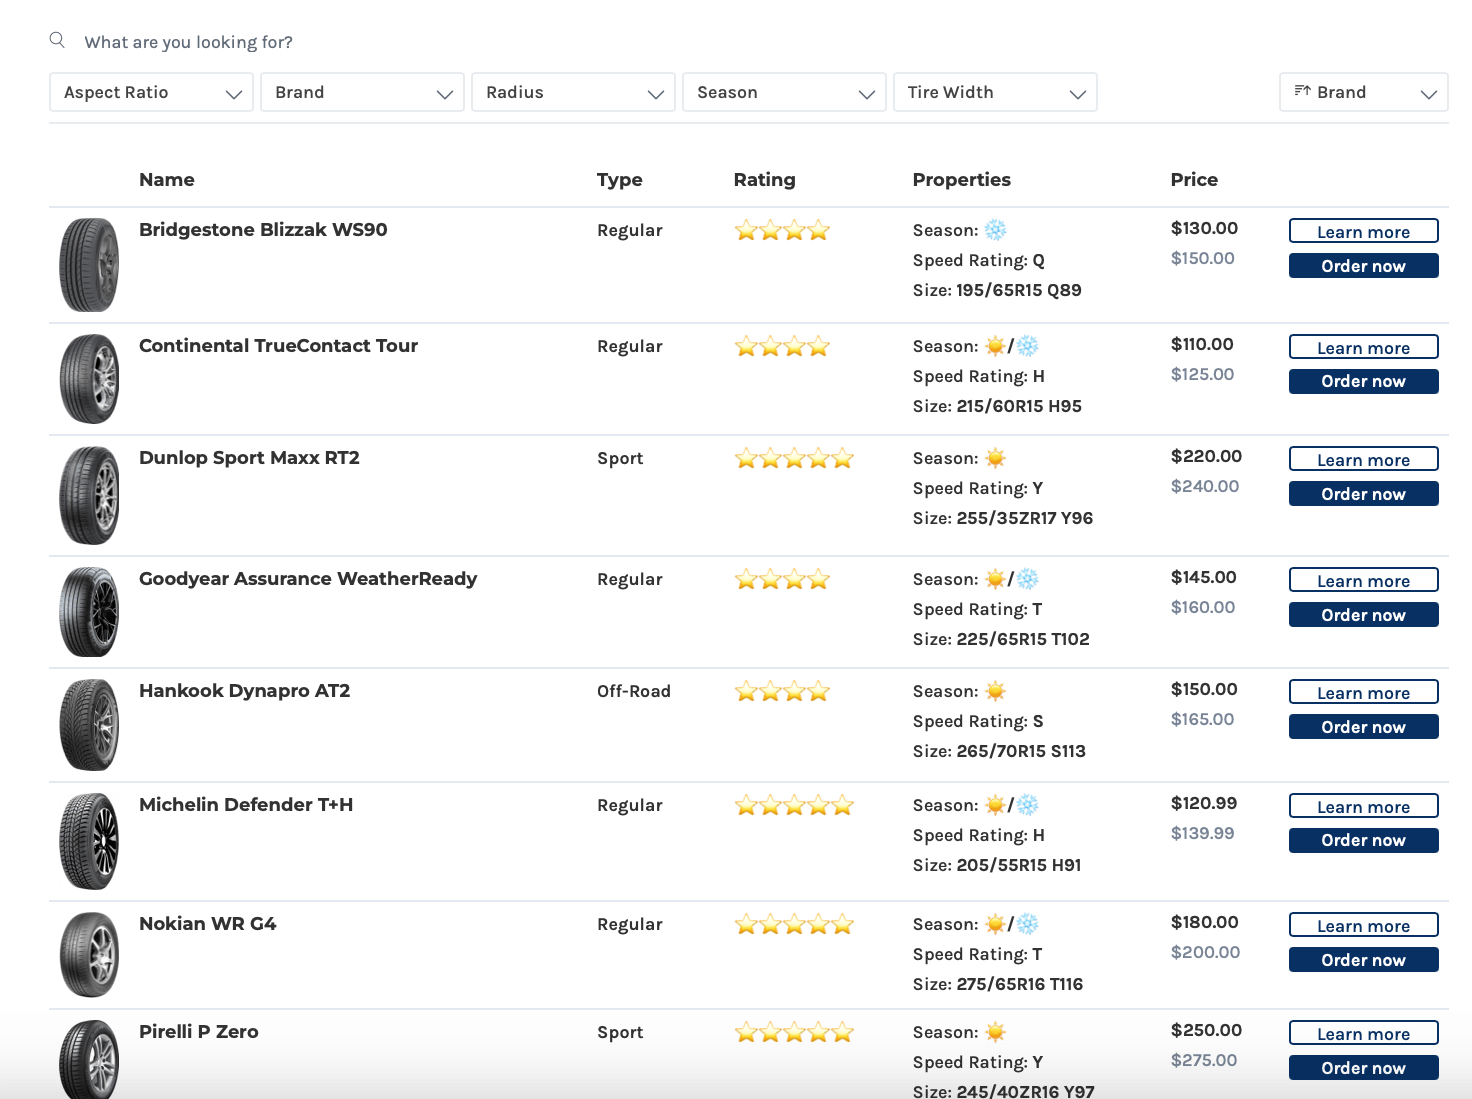Viewport: 1472px width, 1099px height.
Task: Order the Goodyear Assurance WeatherReady now
Action: point(1364,615)
